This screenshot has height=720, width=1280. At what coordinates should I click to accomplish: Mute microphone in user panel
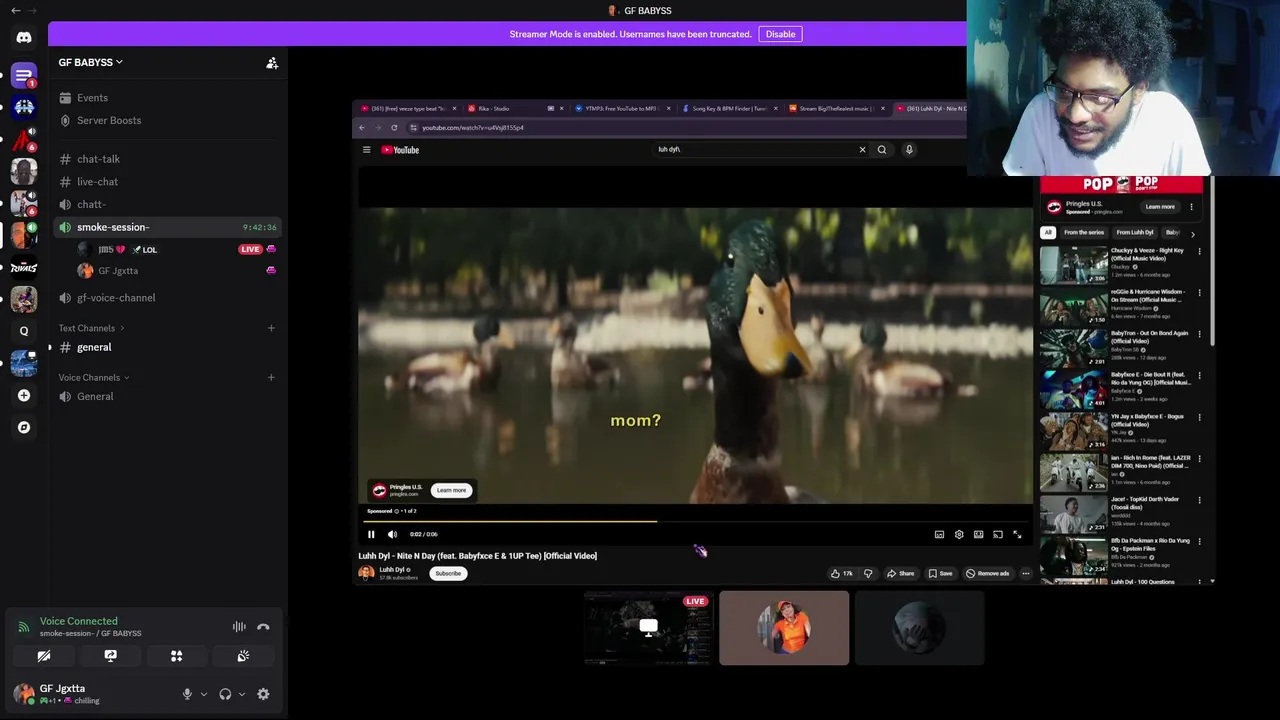(187, 694)
